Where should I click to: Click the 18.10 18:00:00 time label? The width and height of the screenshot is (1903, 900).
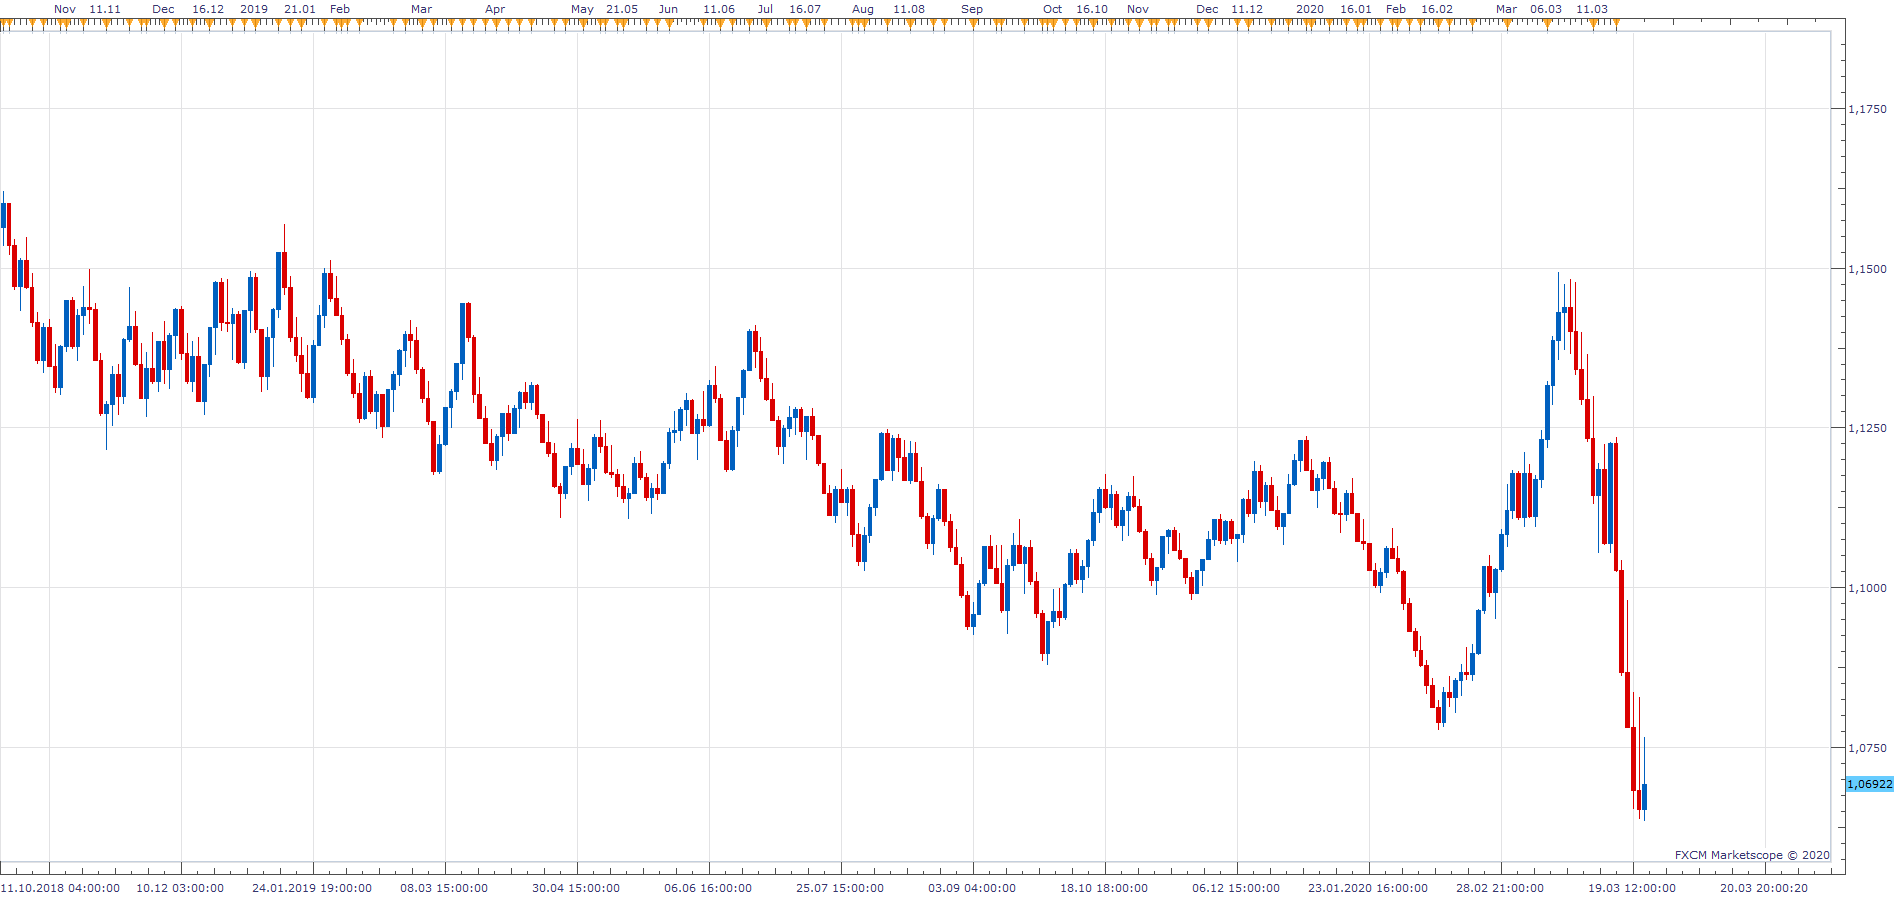tap(1104, 888)
